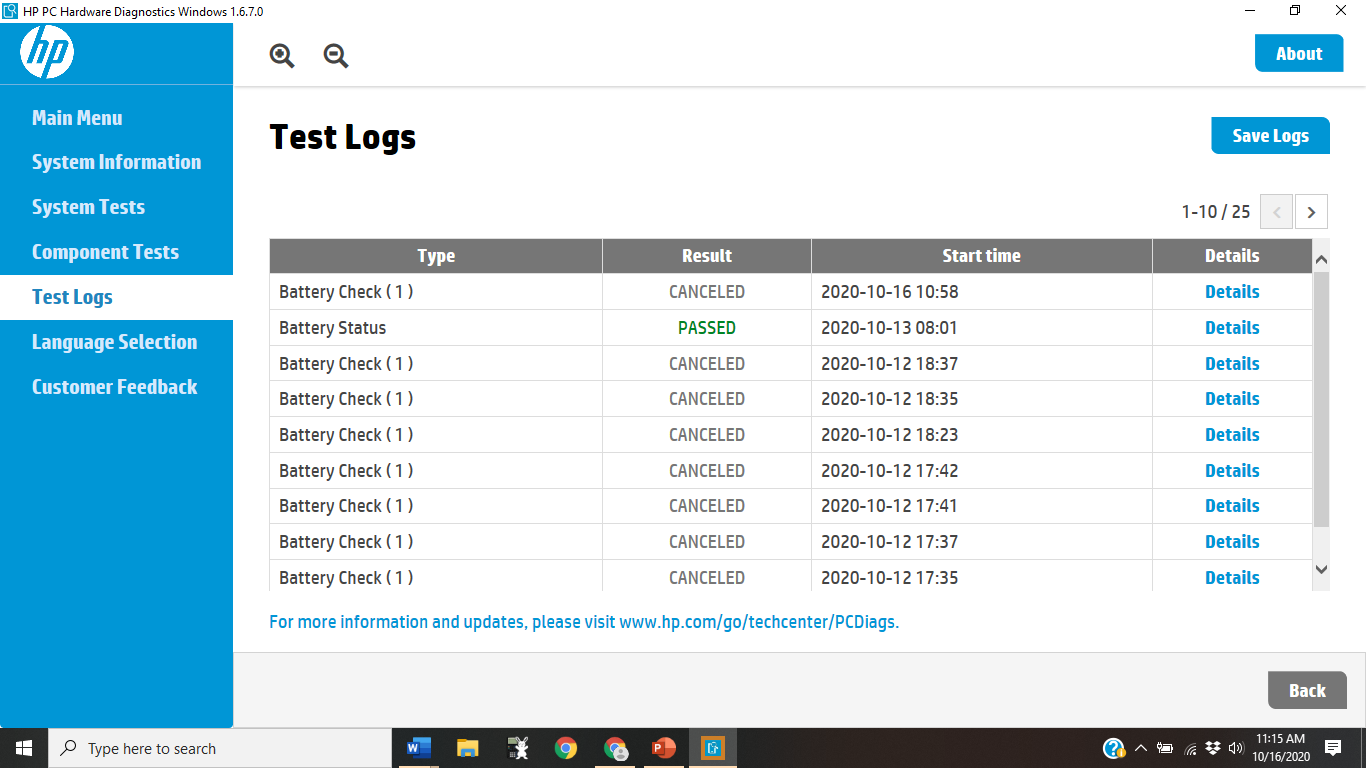Open the Action Center notifications icon
1366x768 pixels.
pyautogui.click(x=1333, y=748)
